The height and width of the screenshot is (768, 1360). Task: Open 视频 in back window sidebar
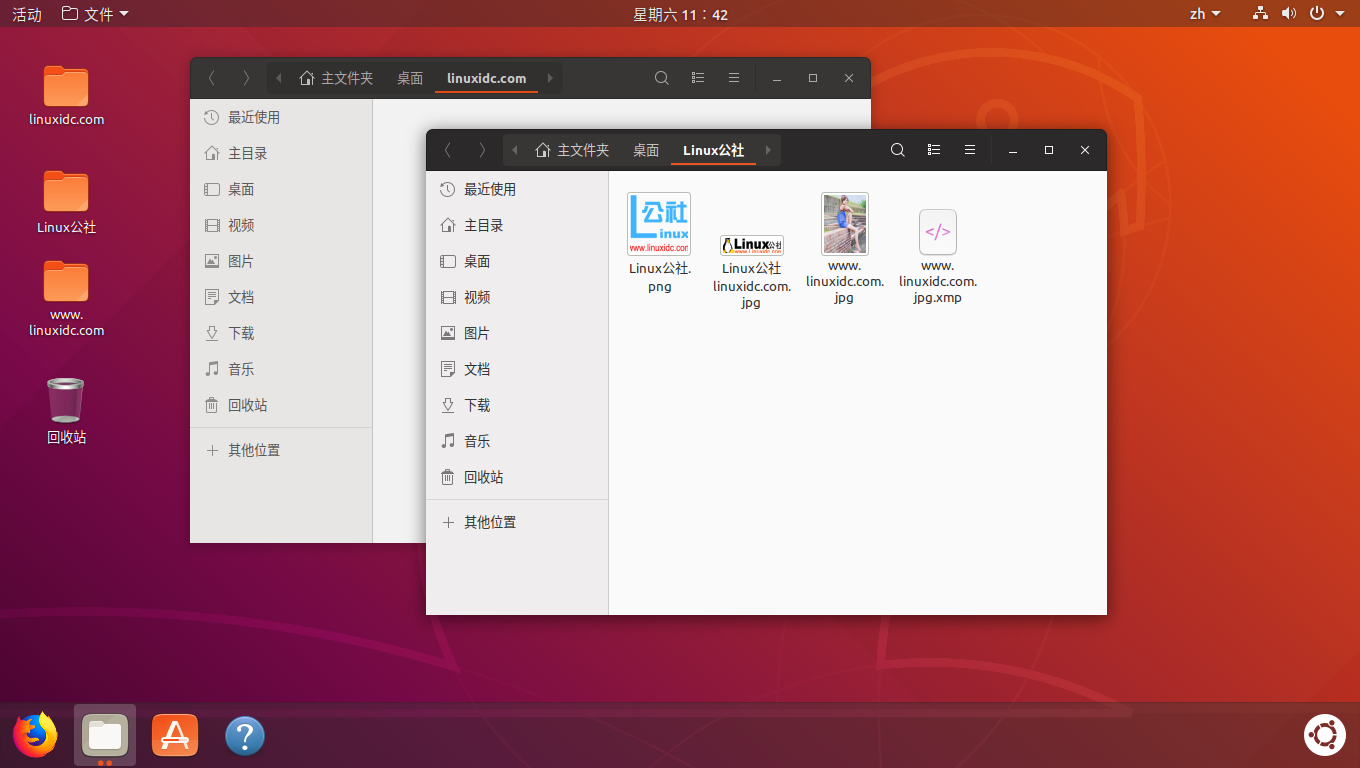[281, 225]
